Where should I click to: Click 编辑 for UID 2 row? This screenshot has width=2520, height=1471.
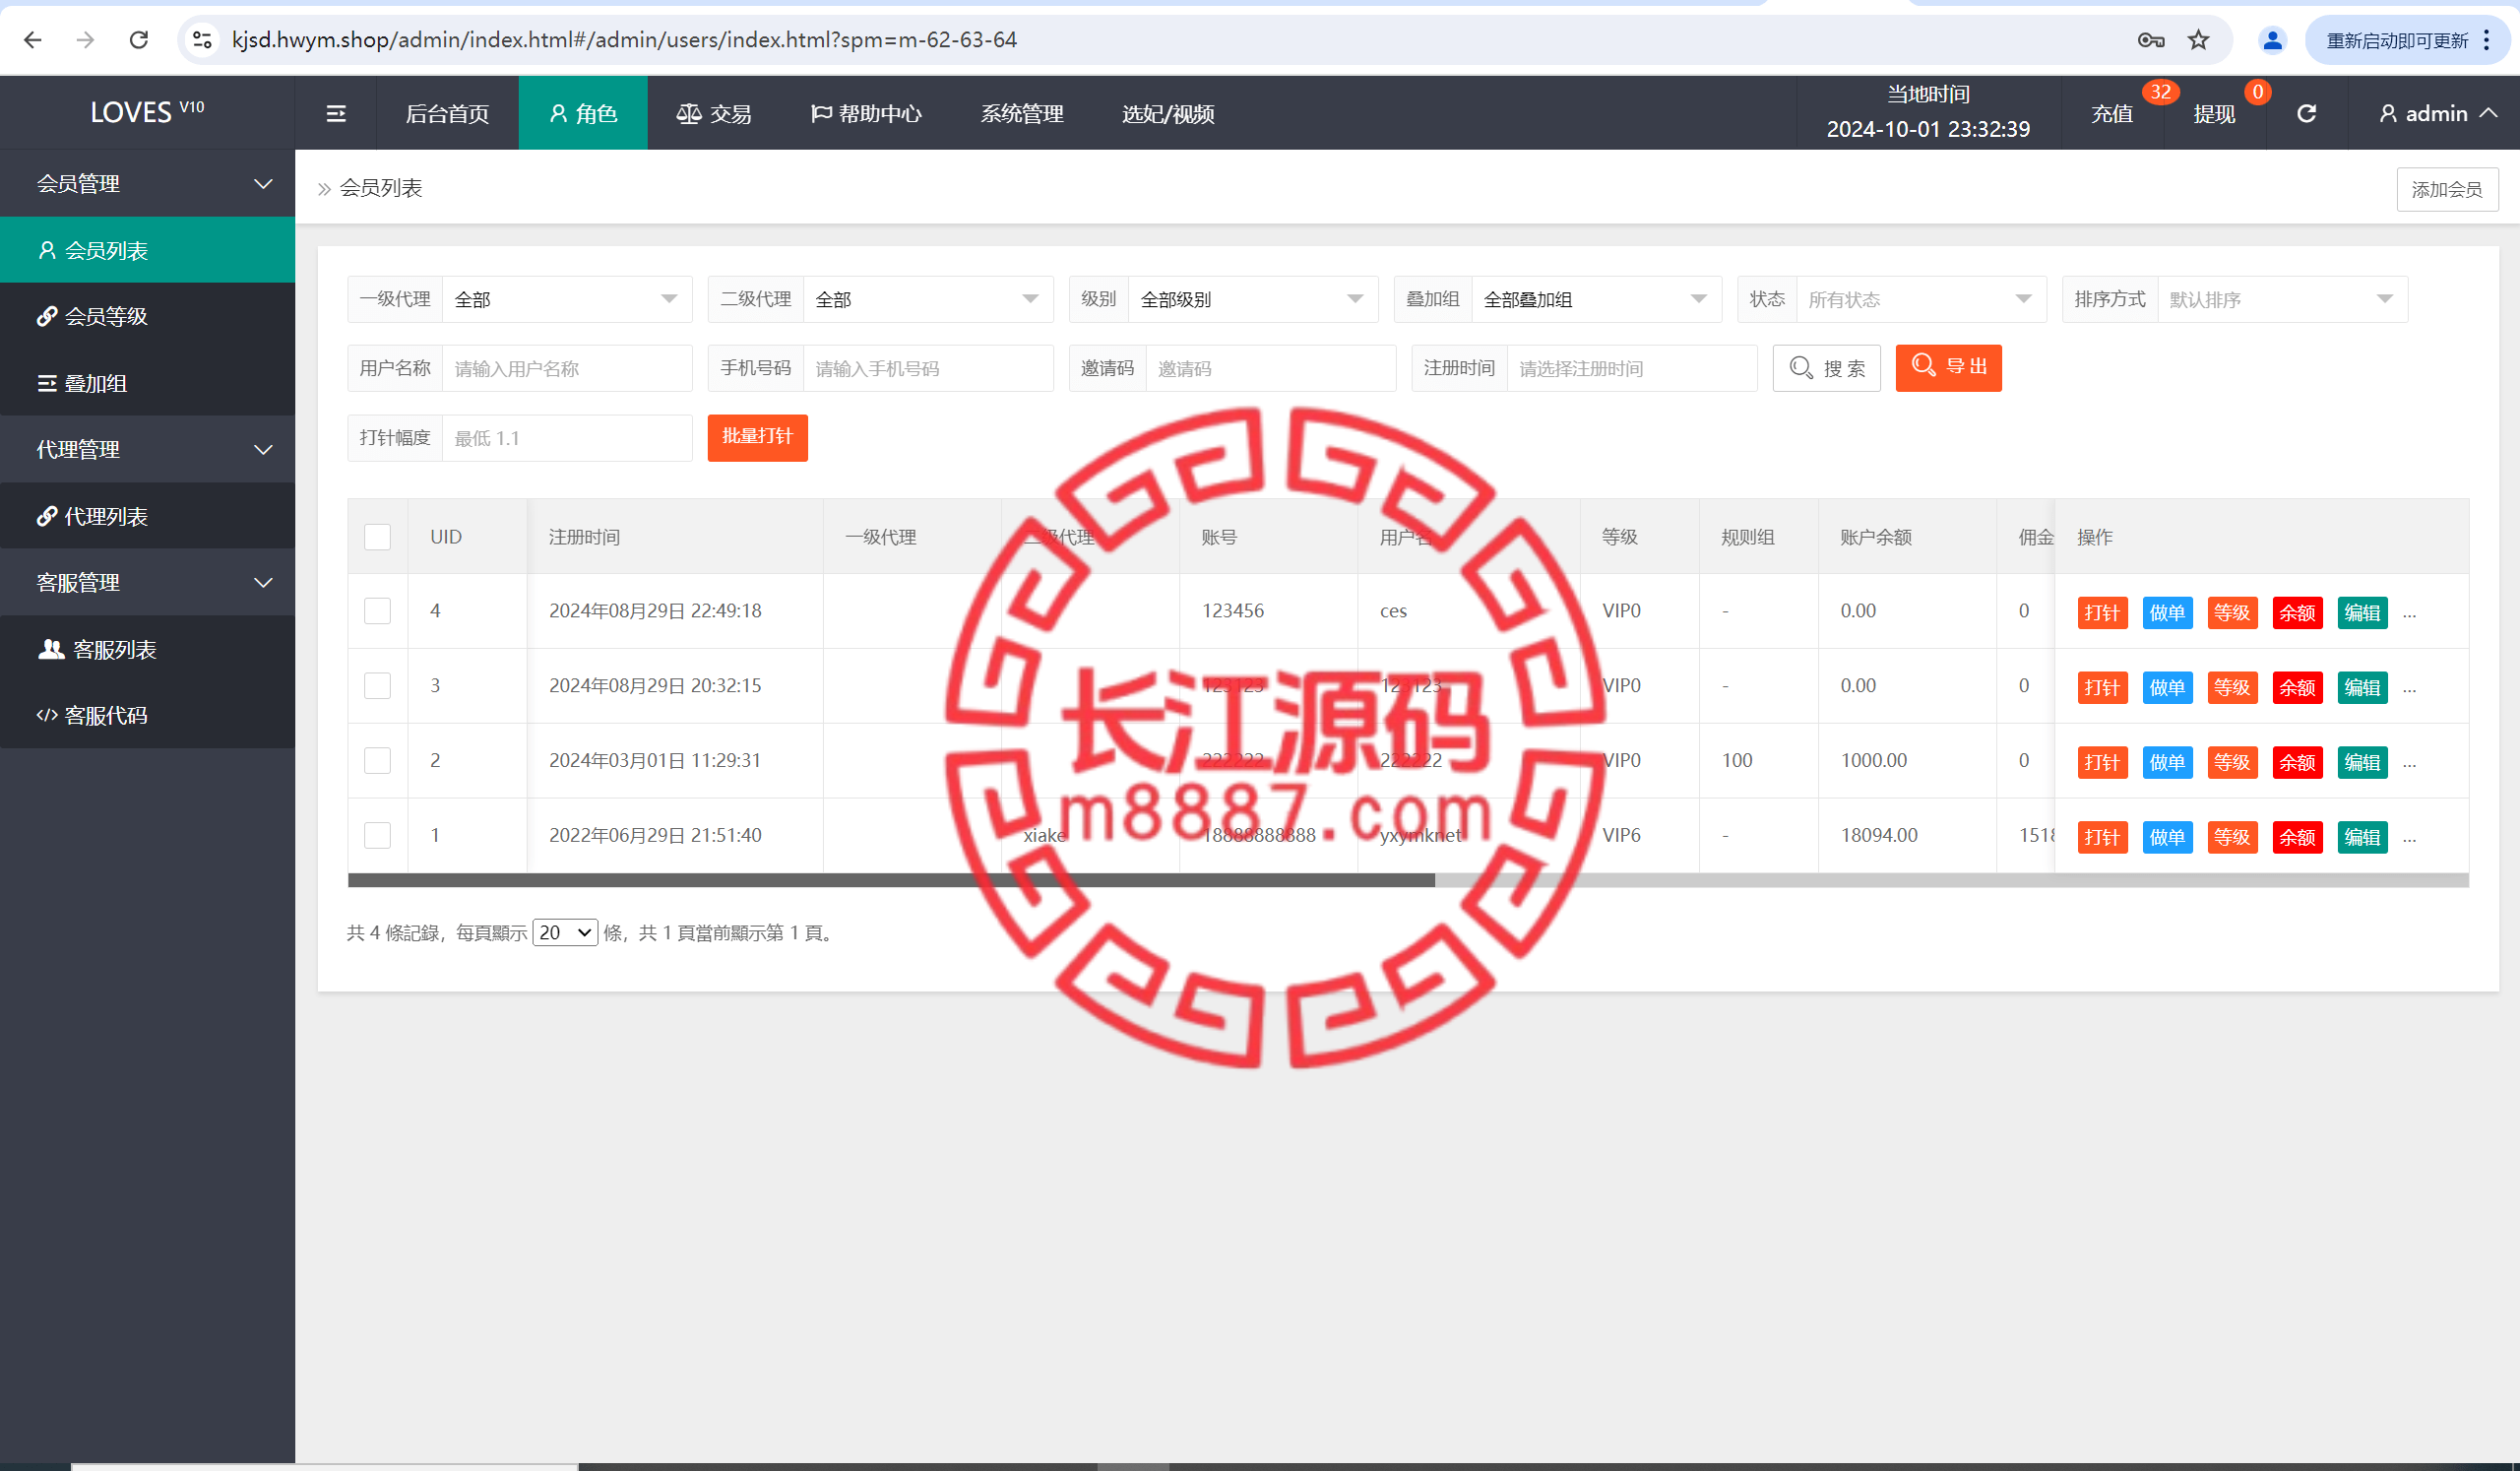click(x=2362, y=763)
